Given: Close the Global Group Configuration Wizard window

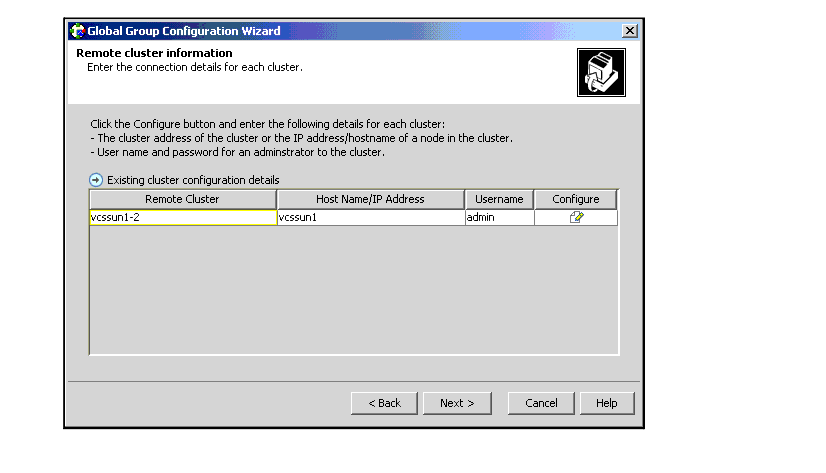Looking at the screenshot, I should click(x=629, y=31).
